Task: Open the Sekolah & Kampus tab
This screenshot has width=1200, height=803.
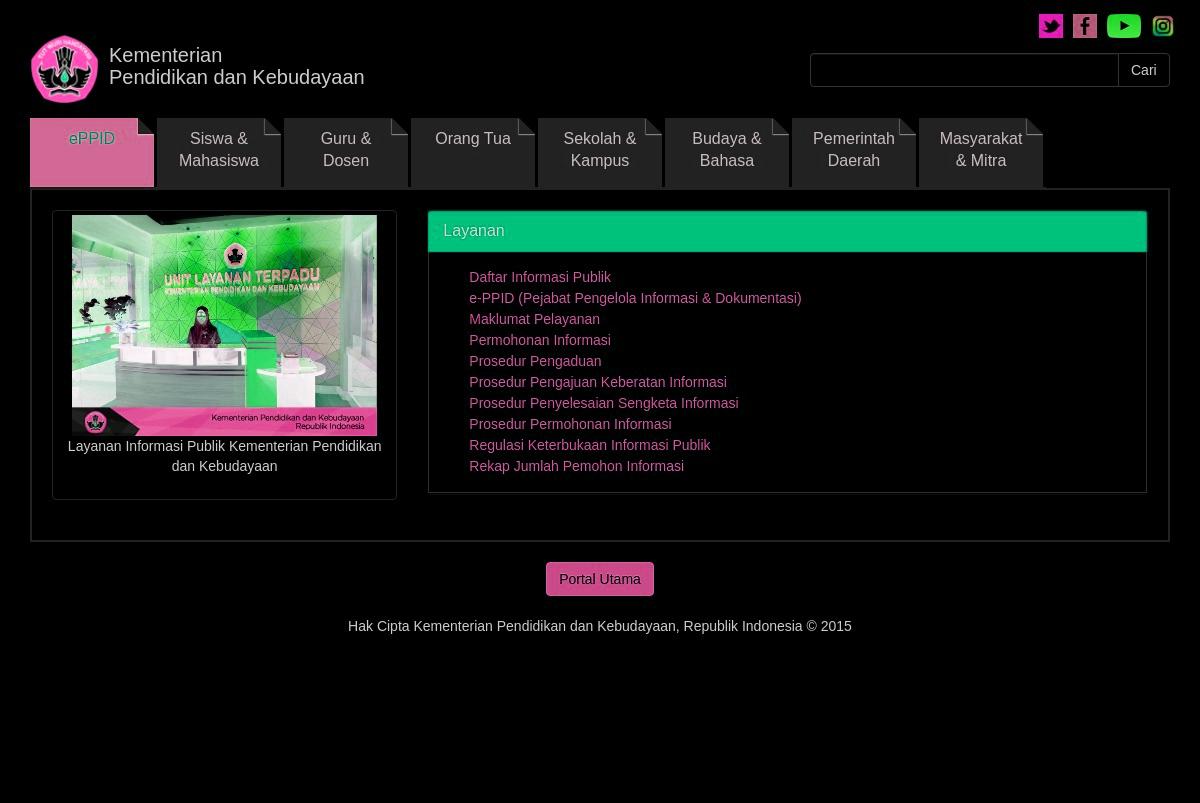Action: (600, 152)
